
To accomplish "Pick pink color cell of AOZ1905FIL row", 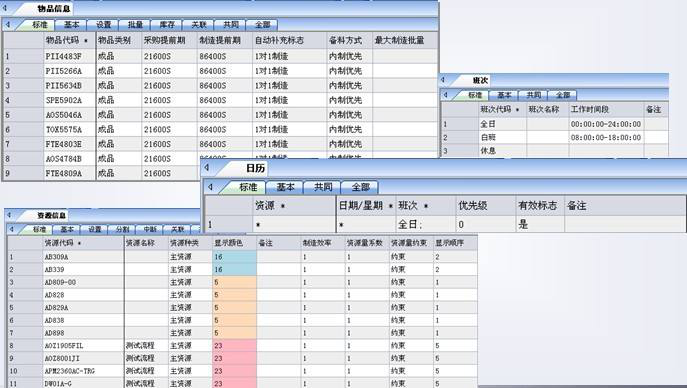I will pos(234,346).
